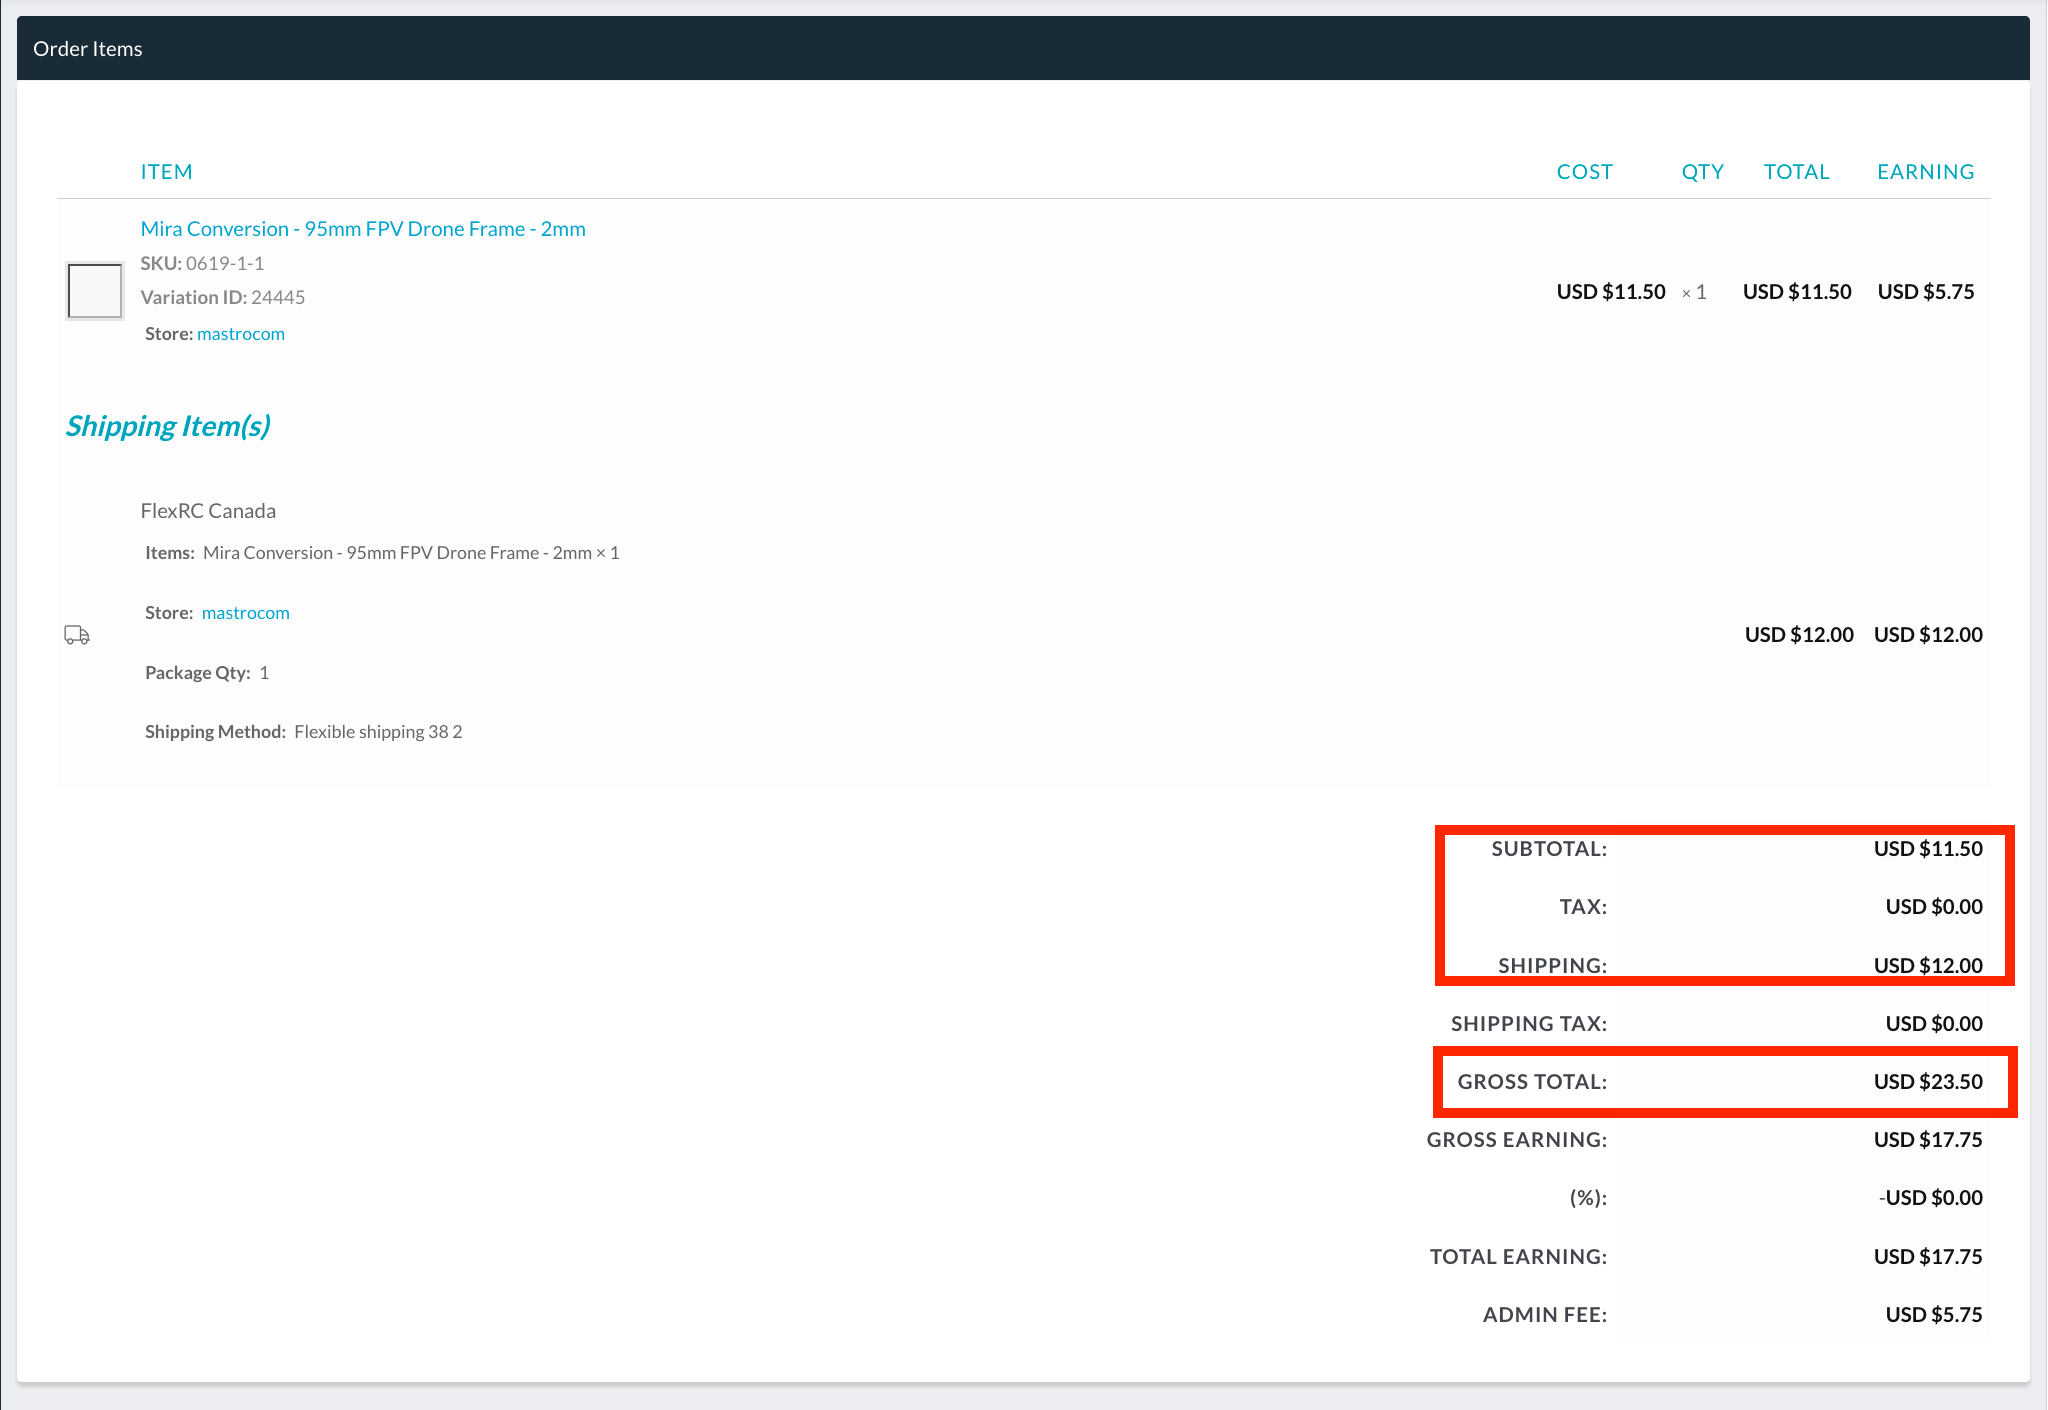Click the COST column header
This screenshot has height=1410, width=2048.
[1584, 172]
